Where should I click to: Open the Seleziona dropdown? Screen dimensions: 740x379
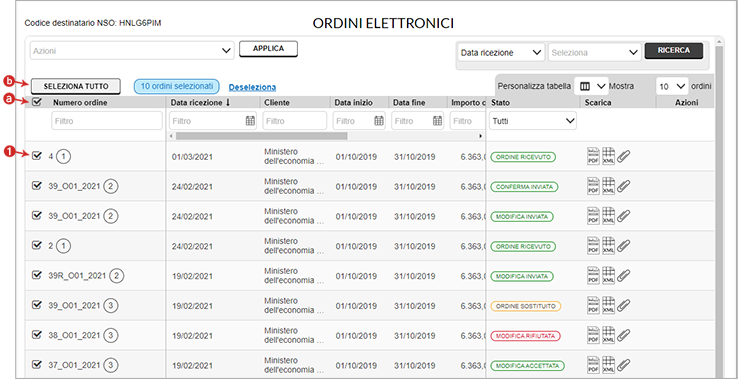pos(595,52)
